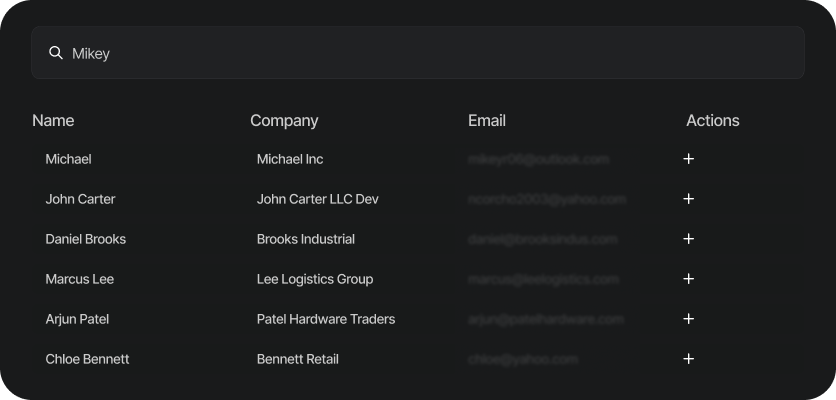Focus the search field containing Mikey
Screen dimensions: 836x400
[418, 53]
